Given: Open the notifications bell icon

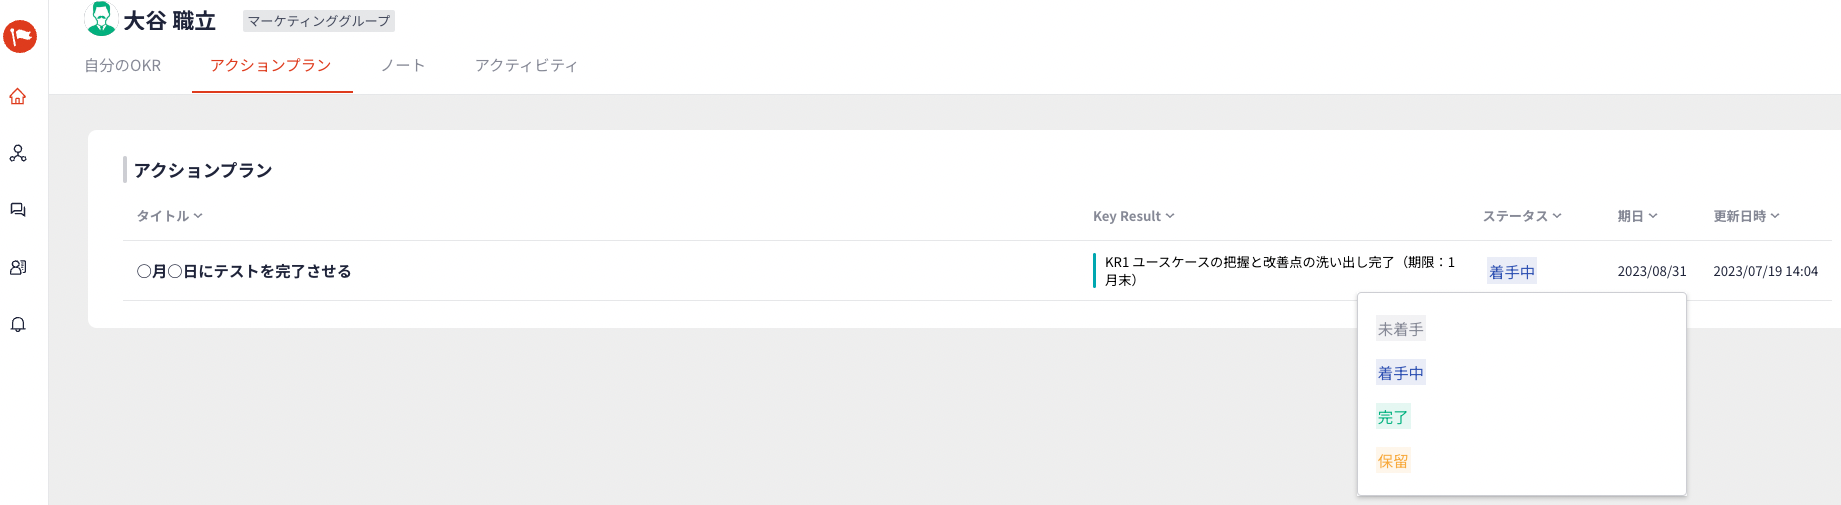Looking at the screenshot, I should point(18,325).
